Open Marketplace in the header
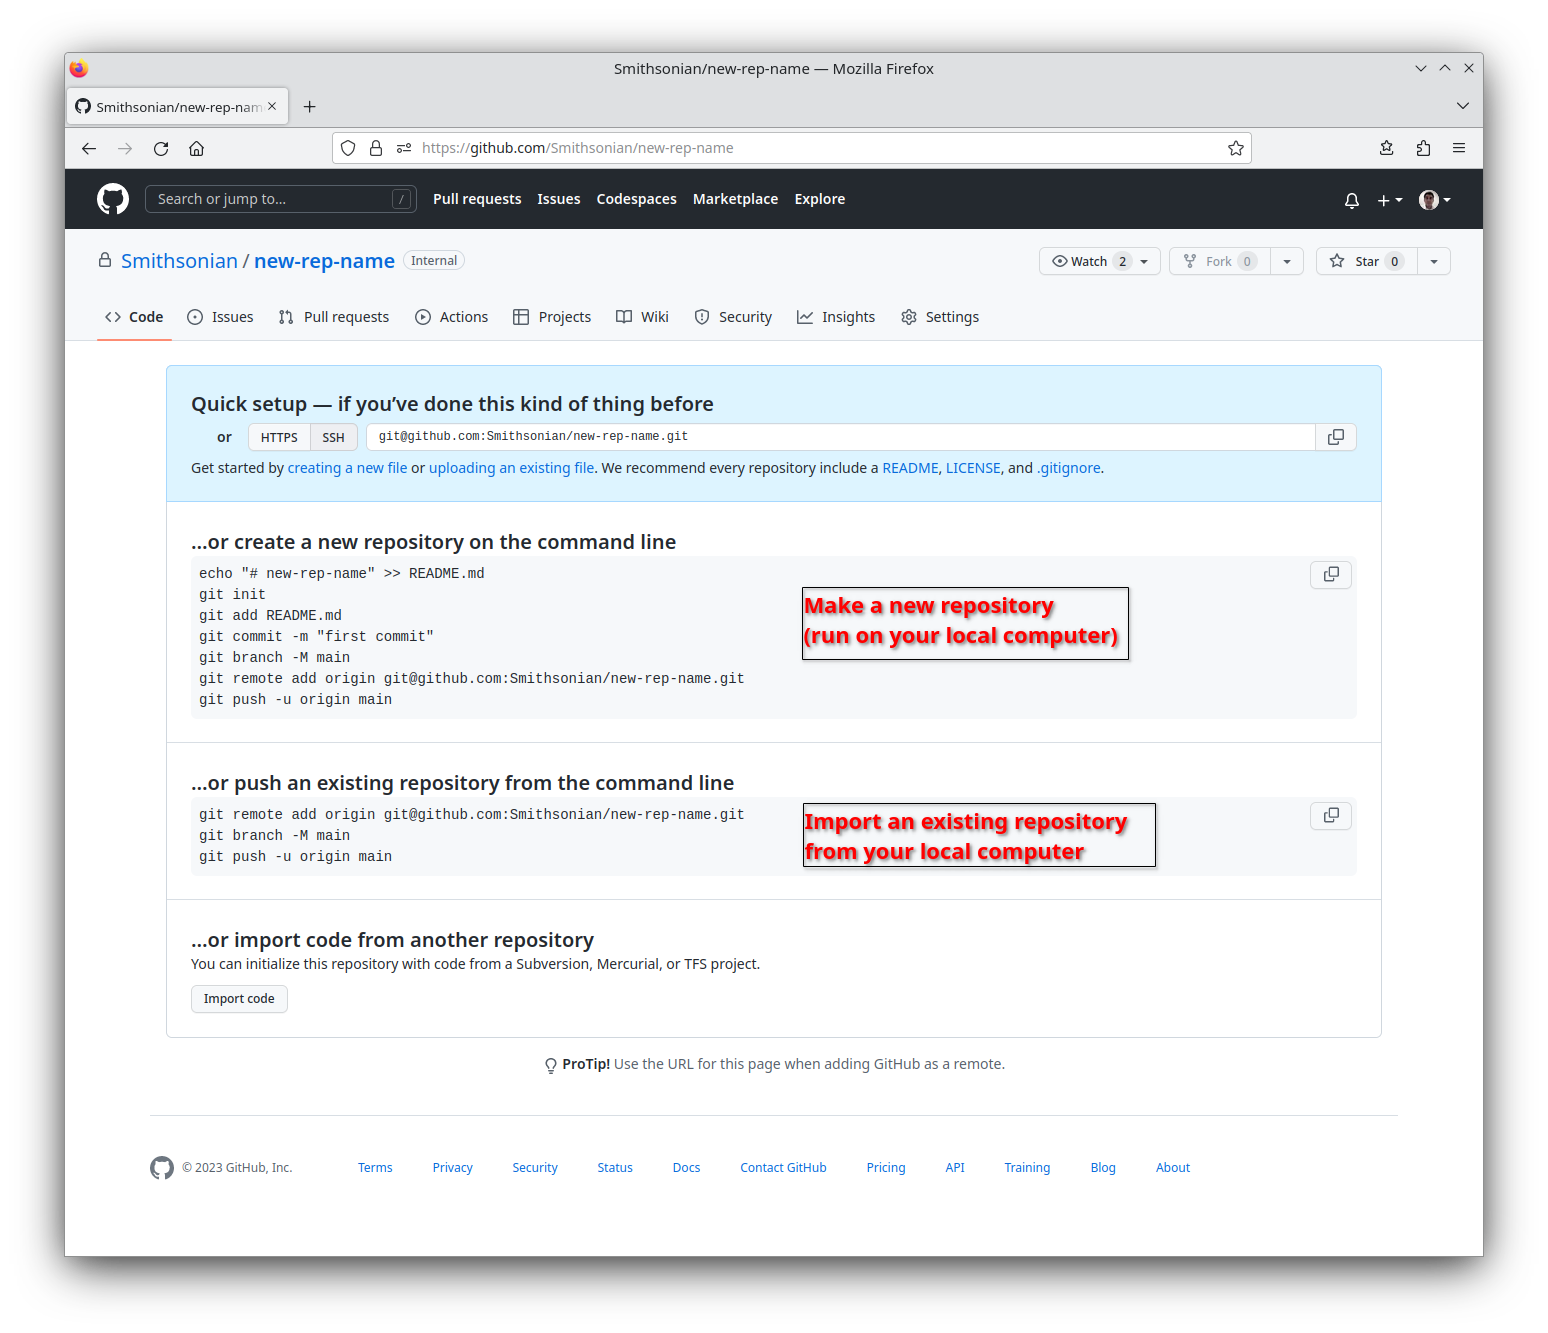 click(x=735, y=199)
